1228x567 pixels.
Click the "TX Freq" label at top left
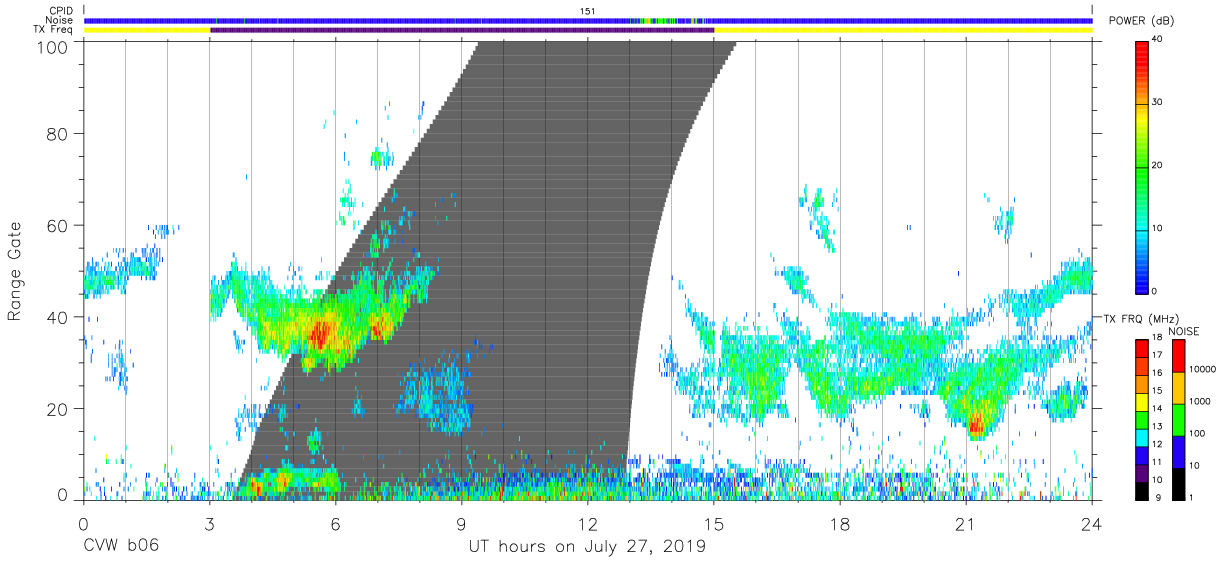(54, 30)
